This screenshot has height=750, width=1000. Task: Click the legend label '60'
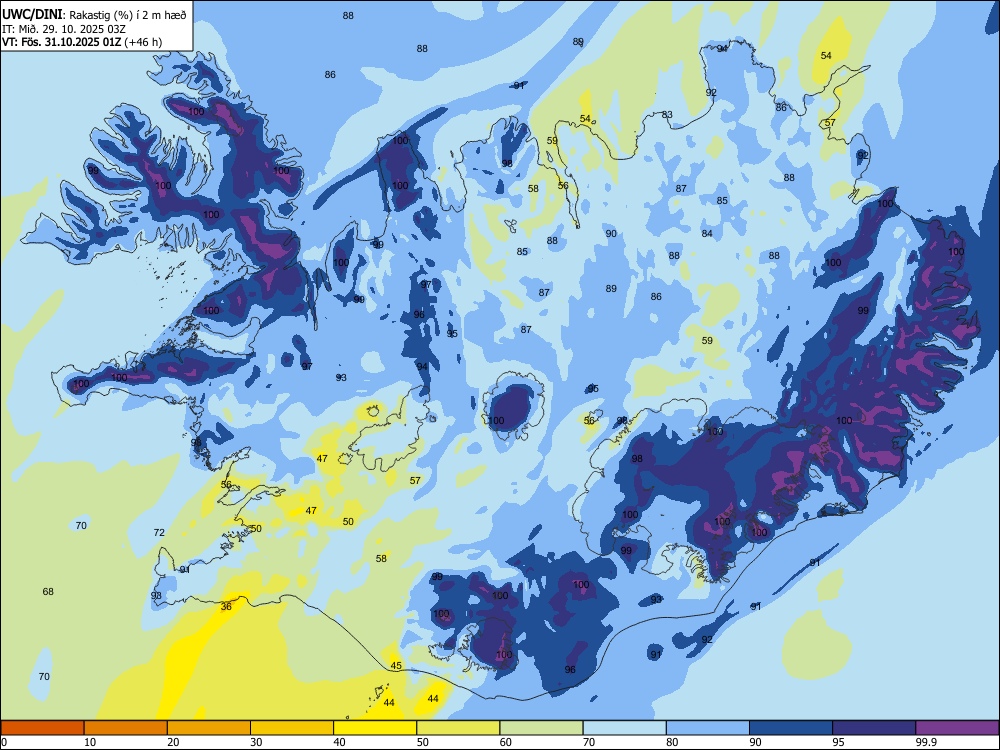506,742
